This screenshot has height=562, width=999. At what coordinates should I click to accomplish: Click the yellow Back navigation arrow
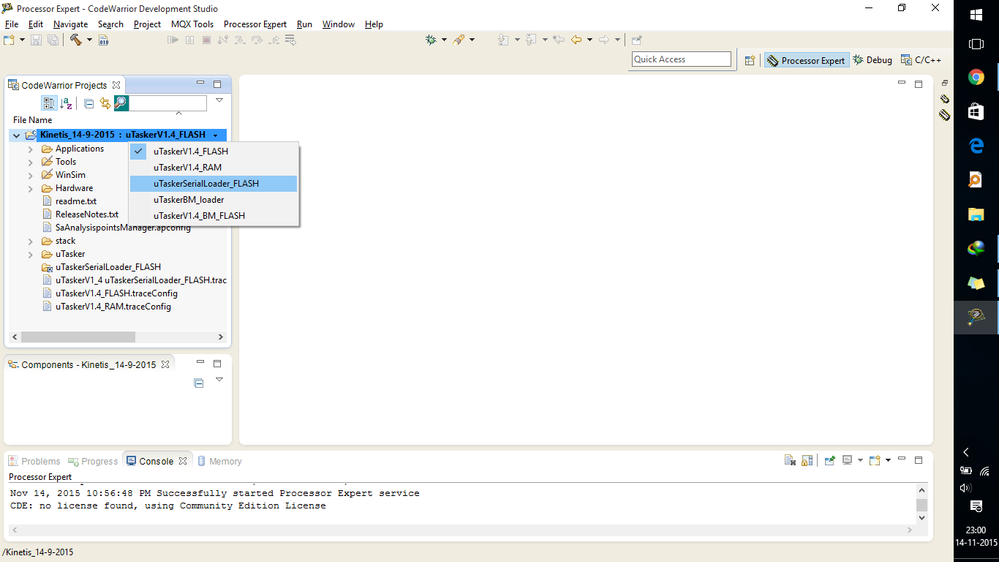click(576, 40)
